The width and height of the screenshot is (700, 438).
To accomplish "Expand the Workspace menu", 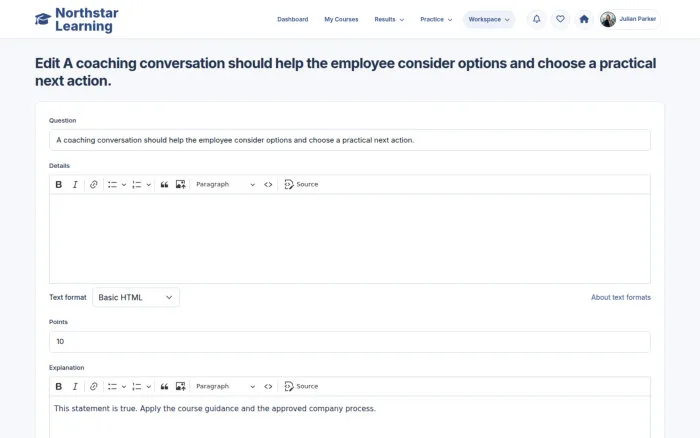I will (489, 19).
